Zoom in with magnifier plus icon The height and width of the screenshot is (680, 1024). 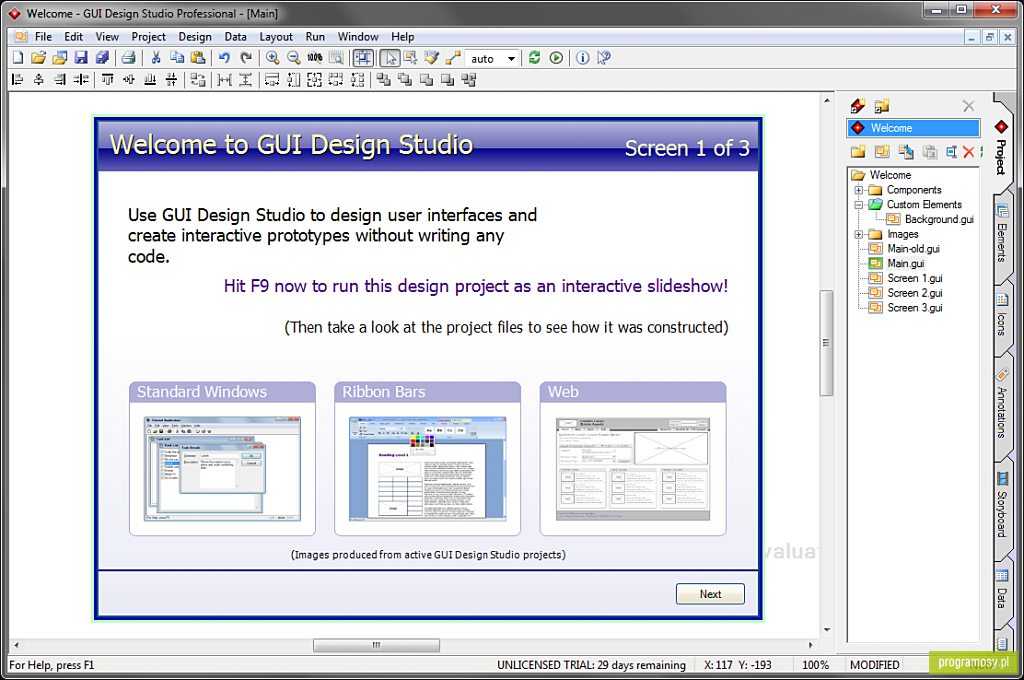[272, 58]
